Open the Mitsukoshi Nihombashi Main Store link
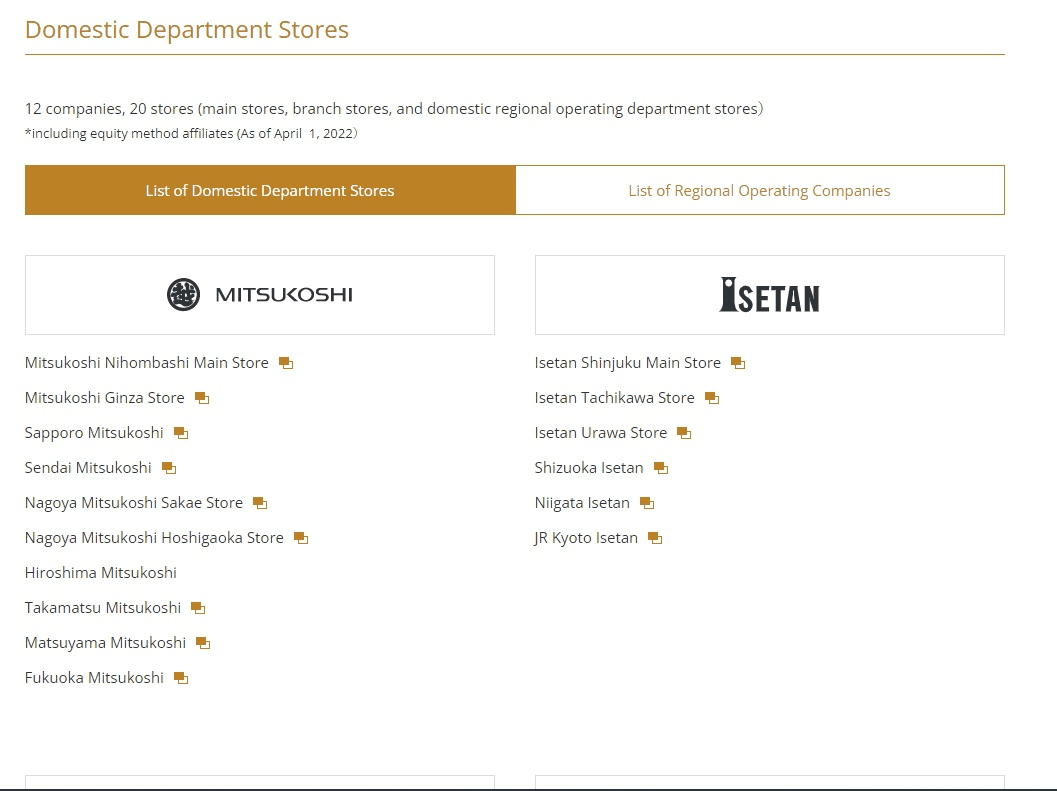The width and height of the screenshot is (1057, 791). 146,363
